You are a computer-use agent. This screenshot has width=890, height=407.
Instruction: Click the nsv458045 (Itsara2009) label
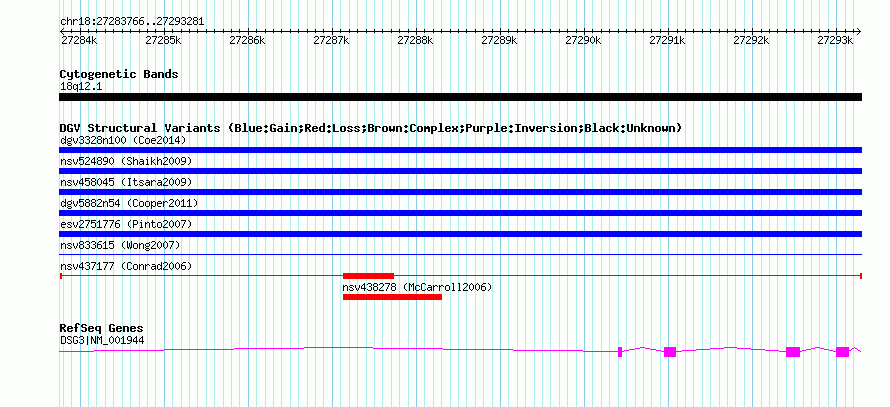126,182
